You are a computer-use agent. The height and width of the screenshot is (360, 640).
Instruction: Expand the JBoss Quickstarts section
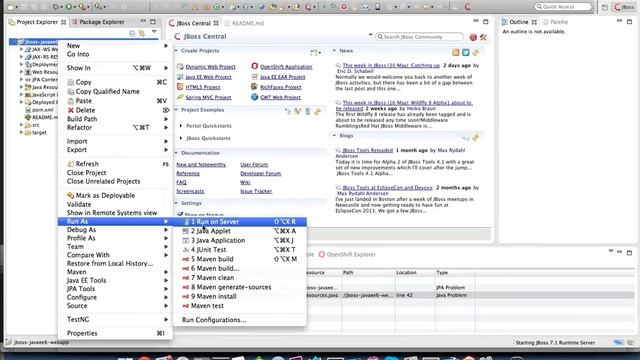tap(181, 138)
